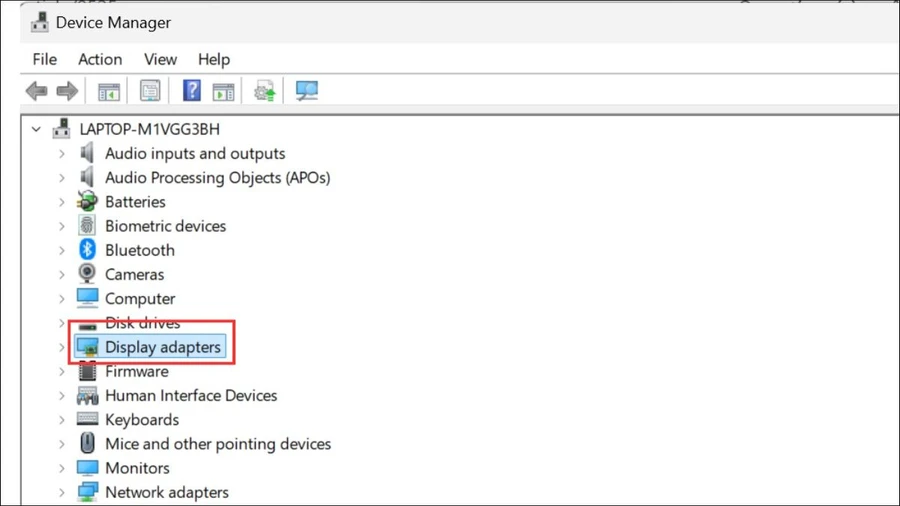This screenshot has height=506, width=900.
Task: Select the Computer label
Action: pos(140,299)
